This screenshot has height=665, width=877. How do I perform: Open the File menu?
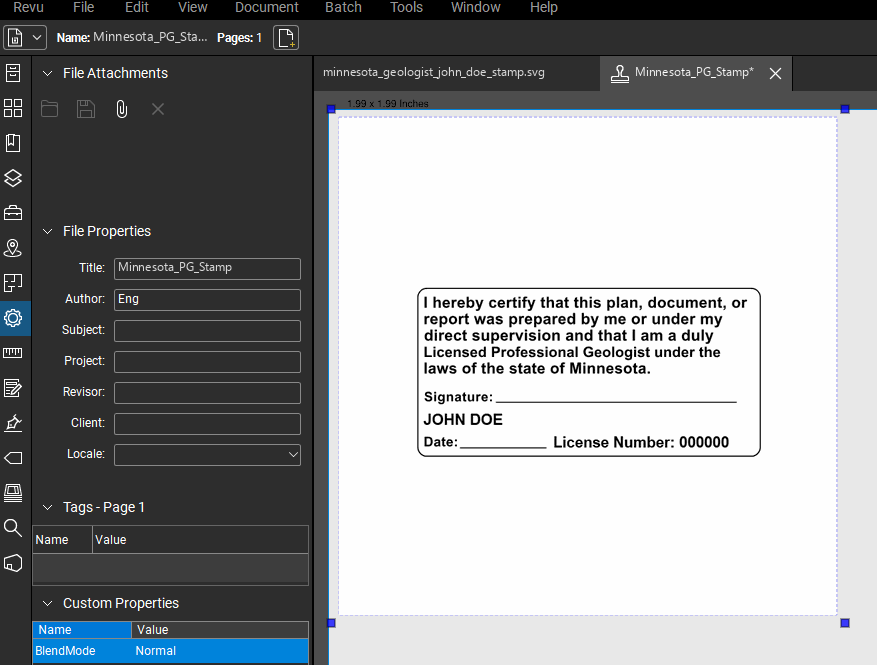(84, 7)
